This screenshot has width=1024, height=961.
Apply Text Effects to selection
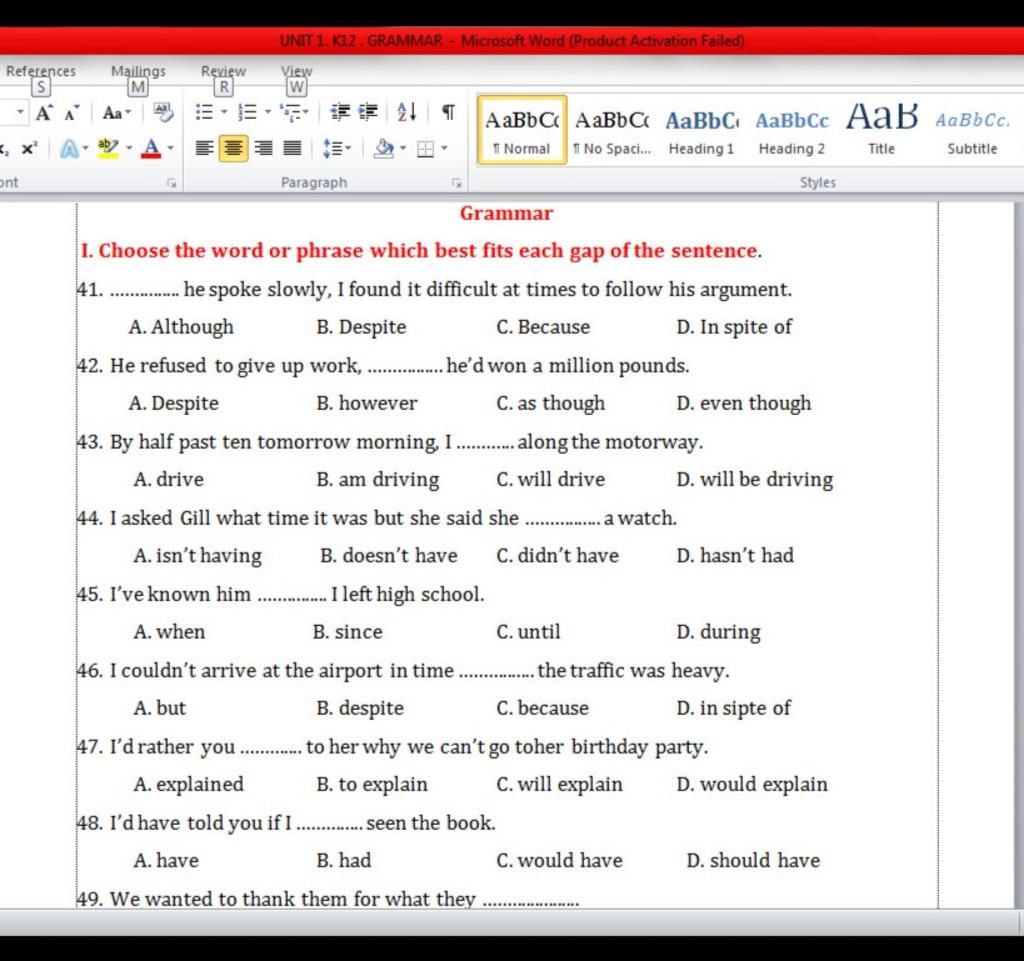point(69,149)
